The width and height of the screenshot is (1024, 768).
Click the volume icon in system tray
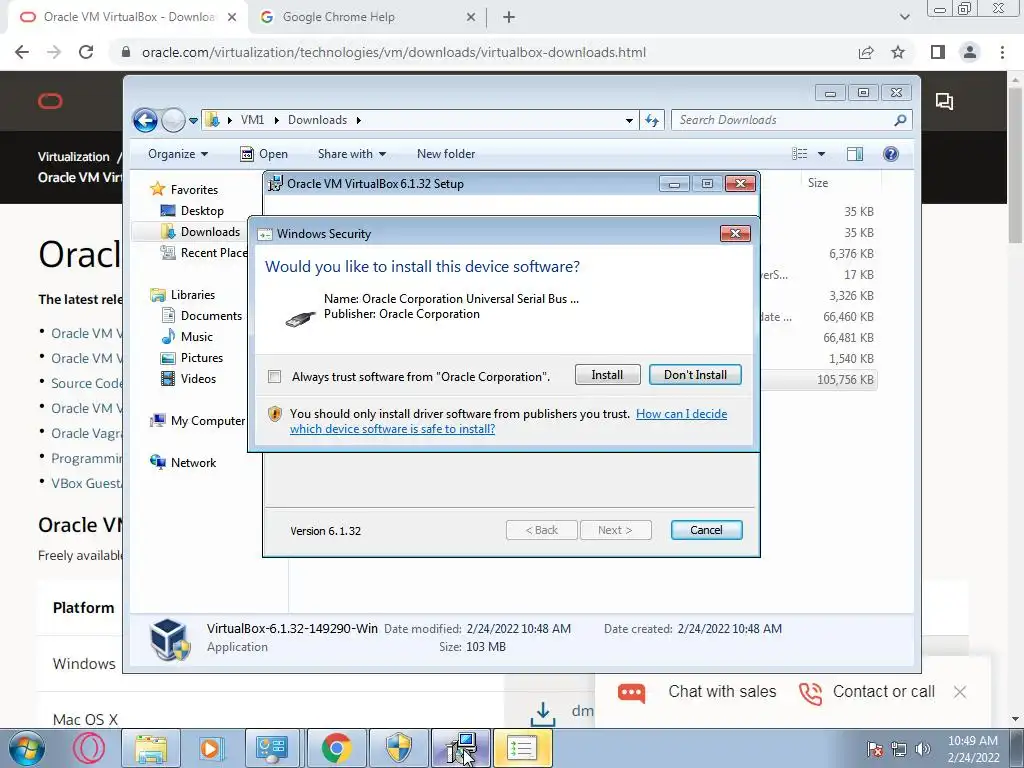point(923,748)
